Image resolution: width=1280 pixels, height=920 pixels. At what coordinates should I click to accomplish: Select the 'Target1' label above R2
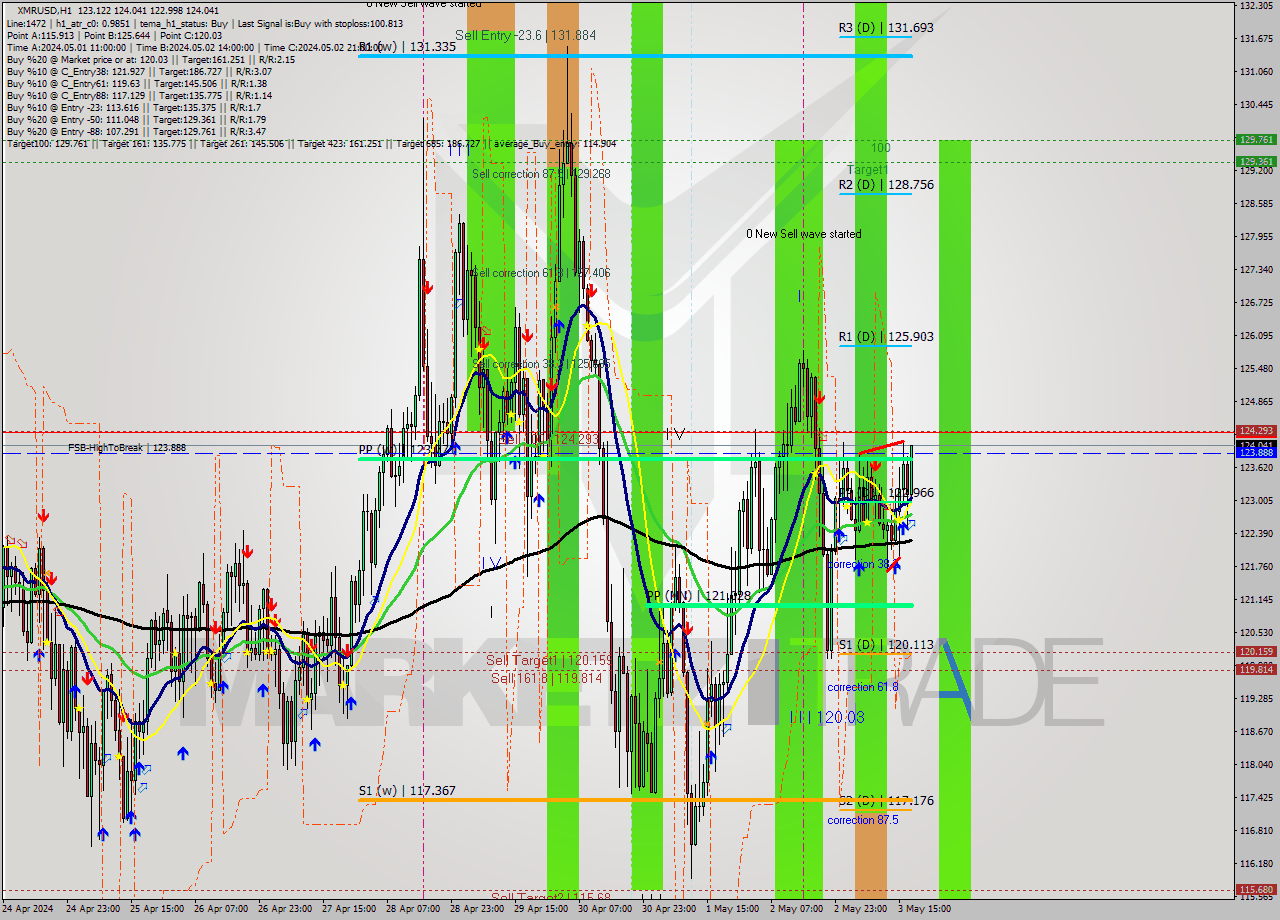(867, 170)
